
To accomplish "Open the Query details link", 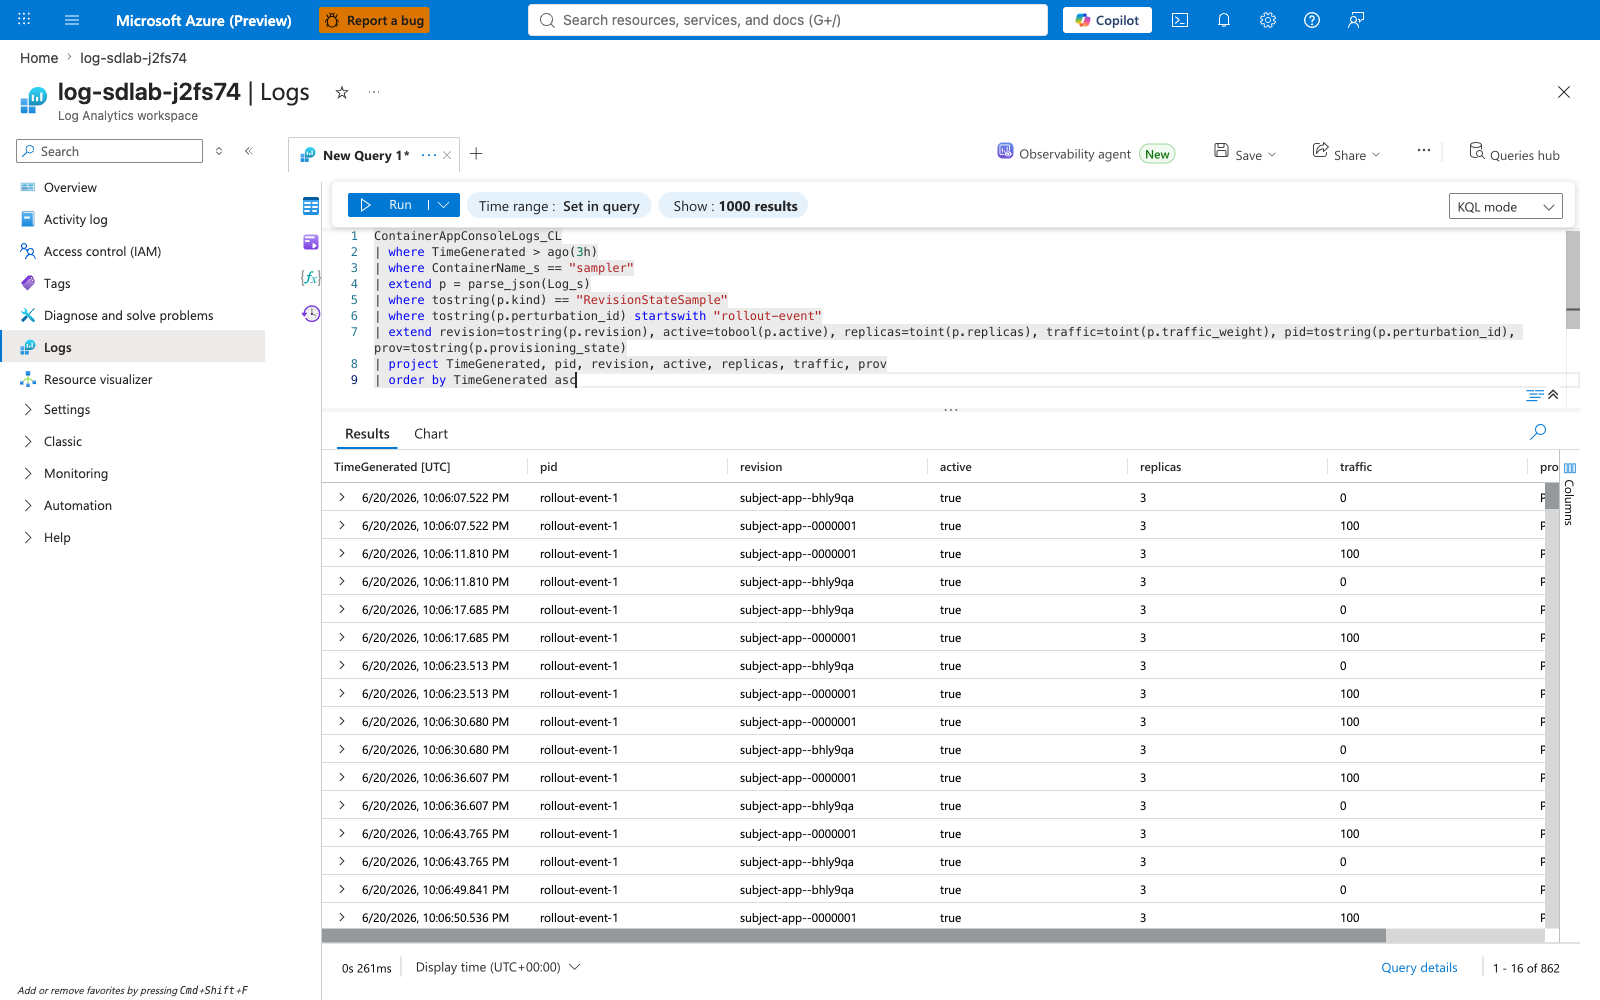I will click(1419, 968).
